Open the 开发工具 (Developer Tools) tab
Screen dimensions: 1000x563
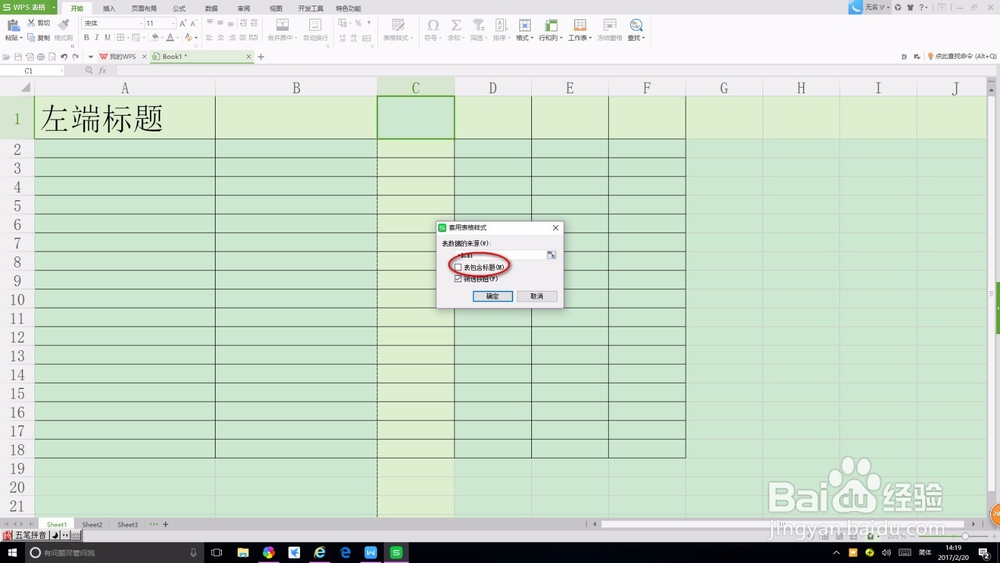311,8
